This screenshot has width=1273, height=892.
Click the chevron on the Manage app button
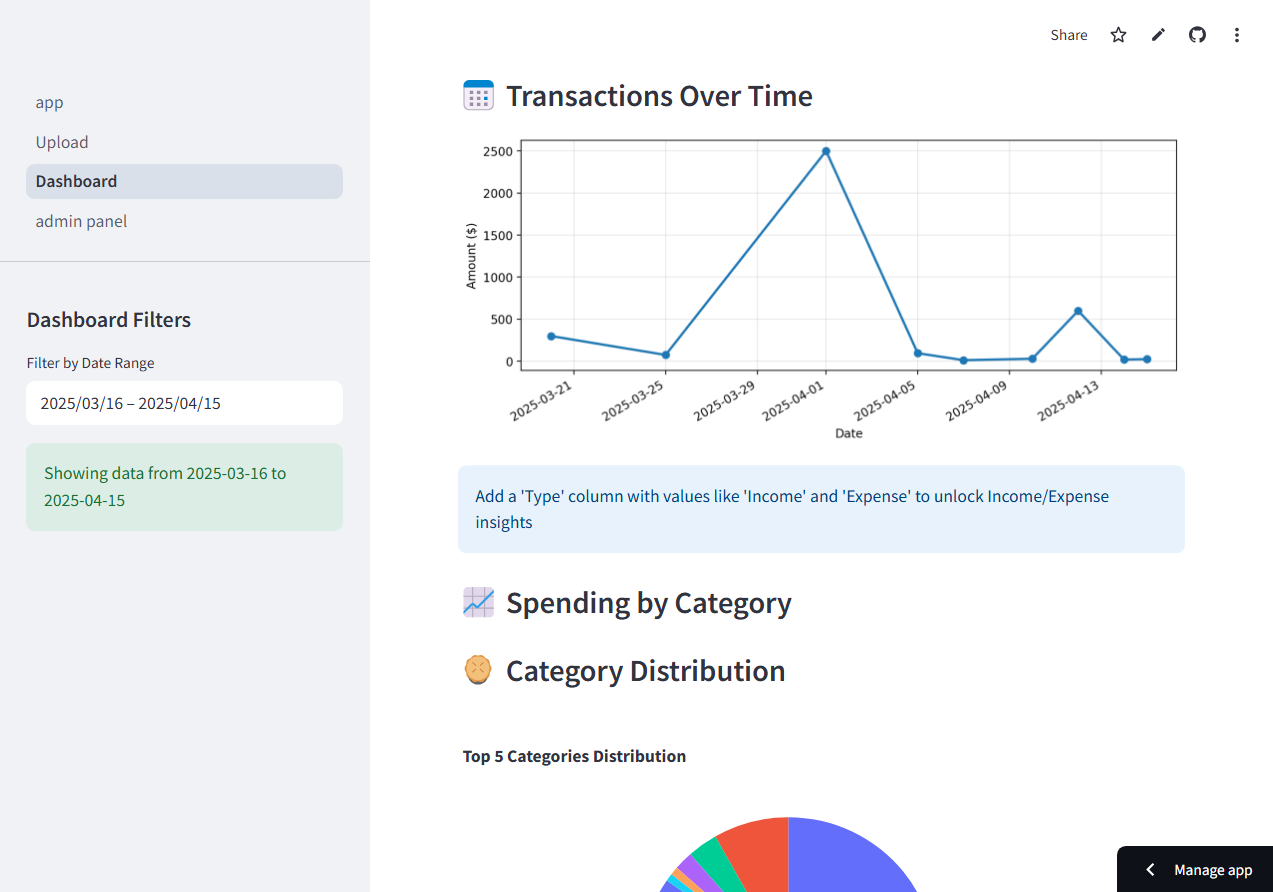[x=1149, y=870]
